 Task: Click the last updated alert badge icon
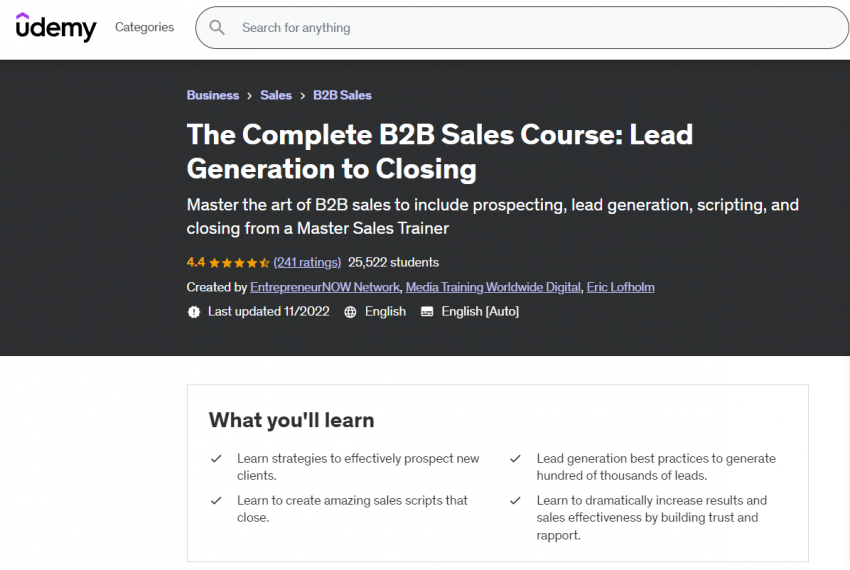[194, 312]
